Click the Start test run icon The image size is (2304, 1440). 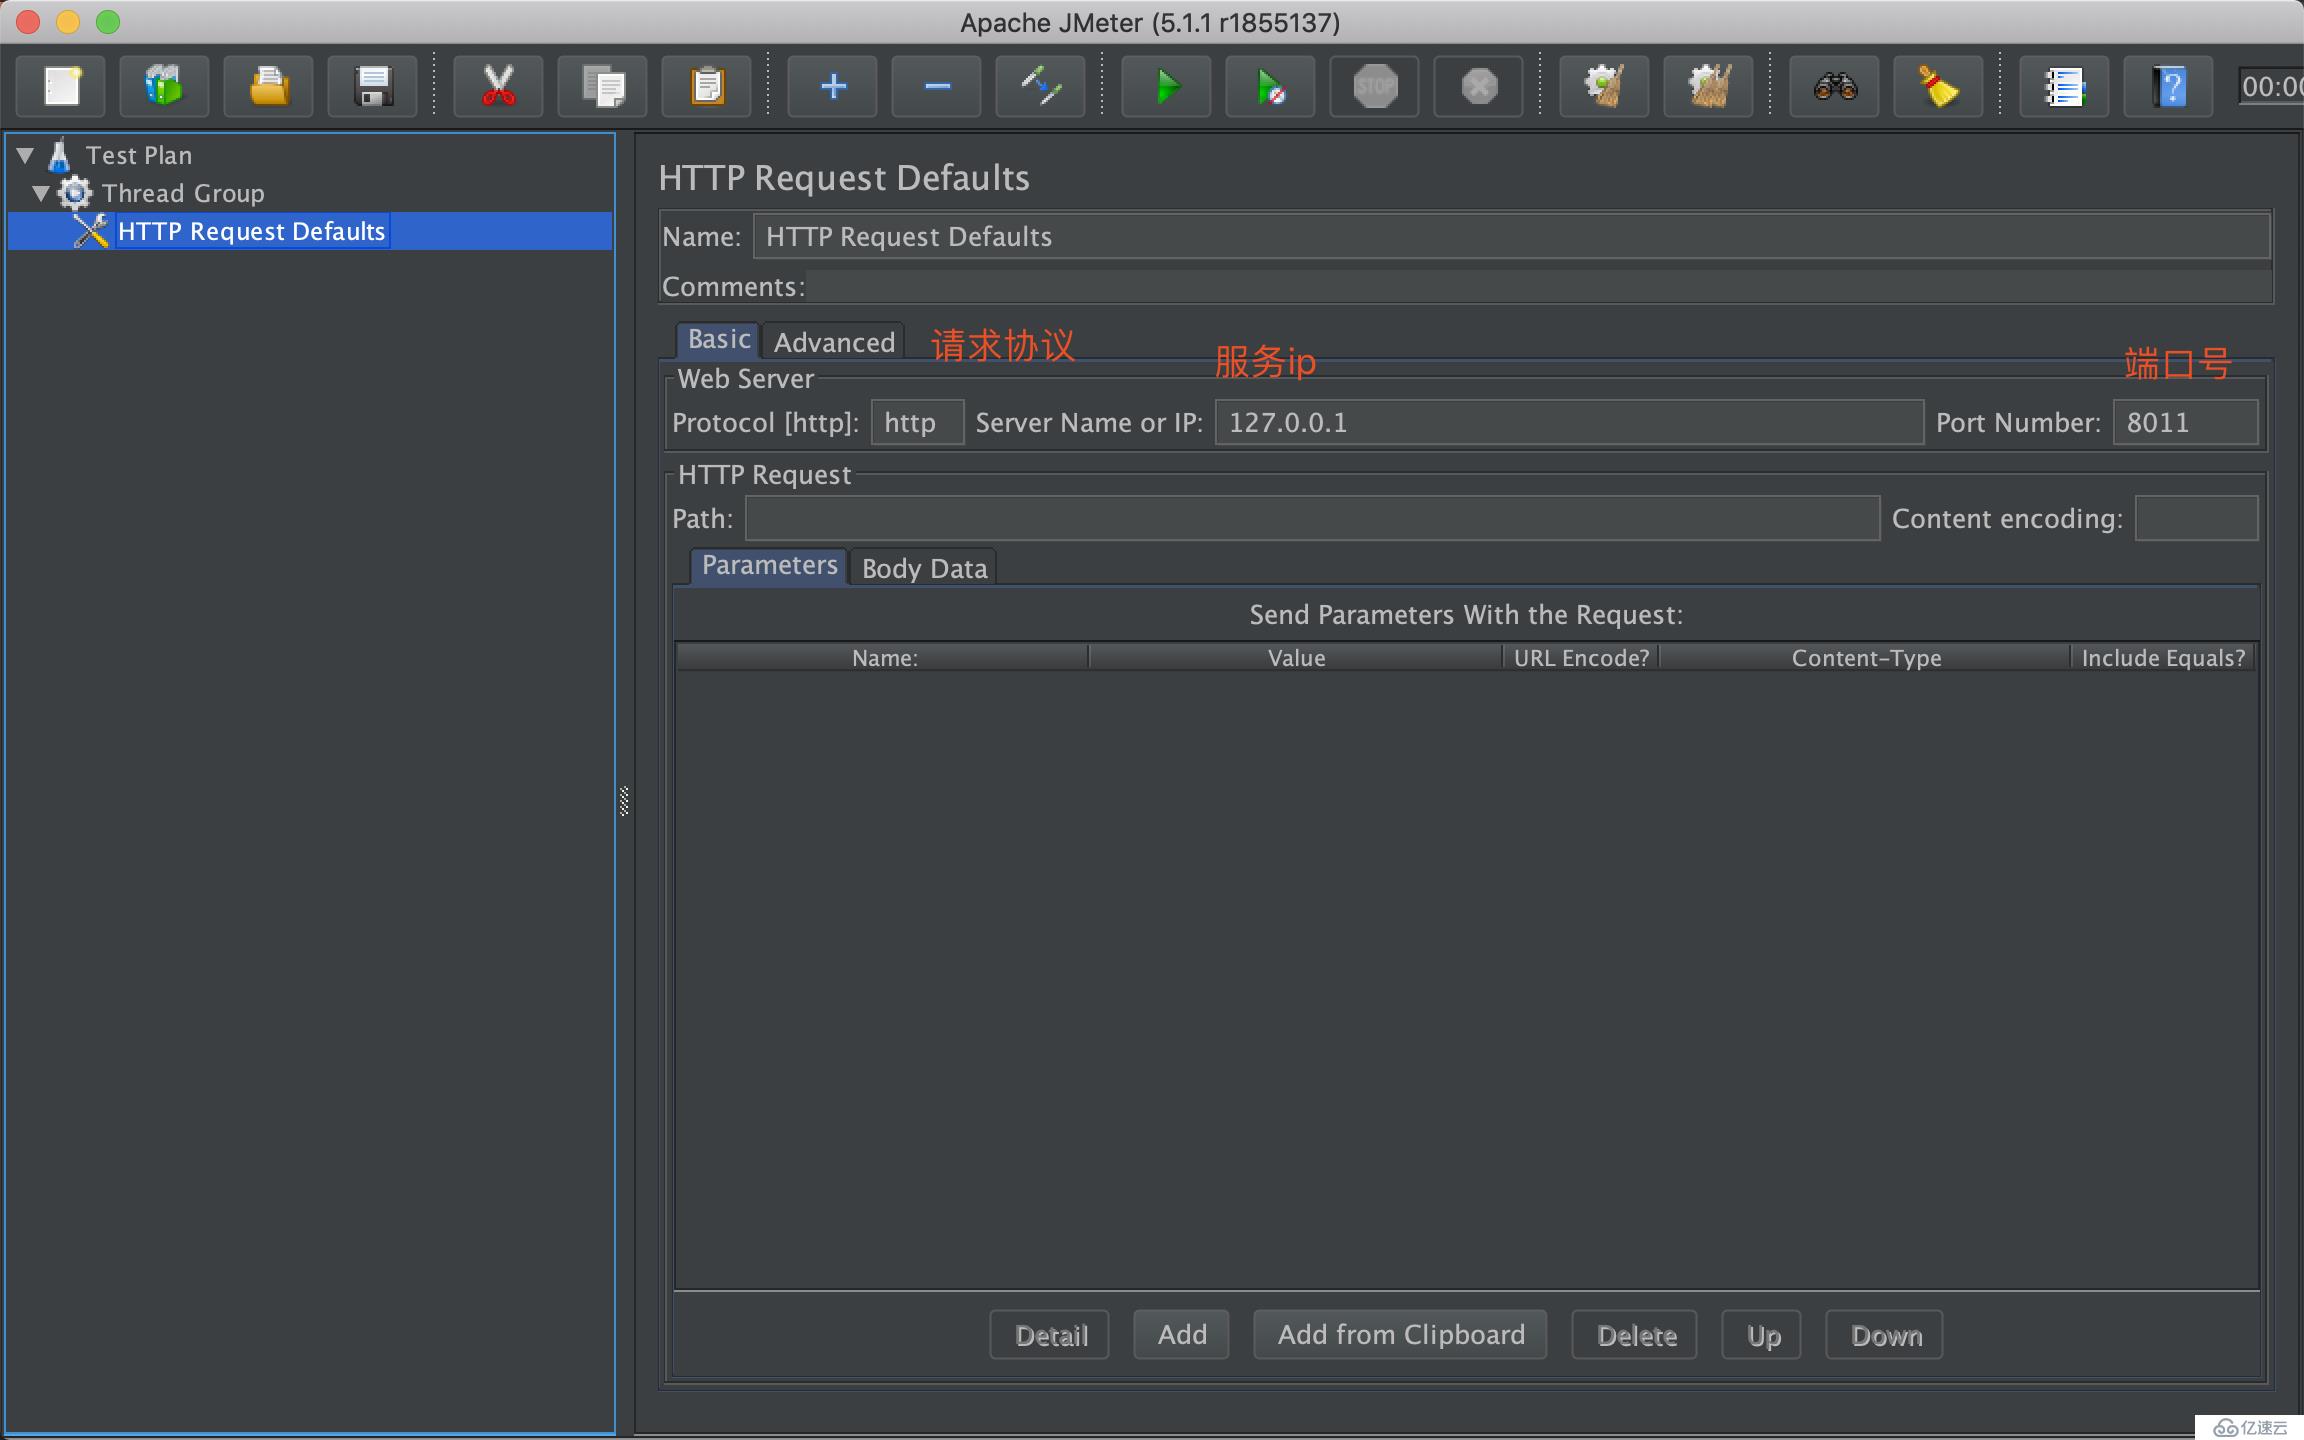[x=1166, y=86]
